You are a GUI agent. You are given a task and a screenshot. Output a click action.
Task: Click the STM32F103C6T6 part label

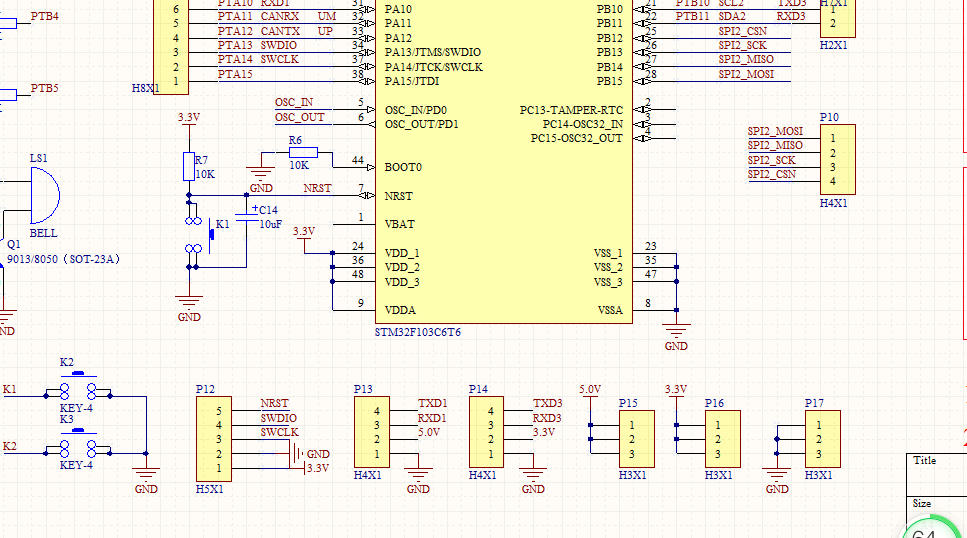(x=418, y=332)
